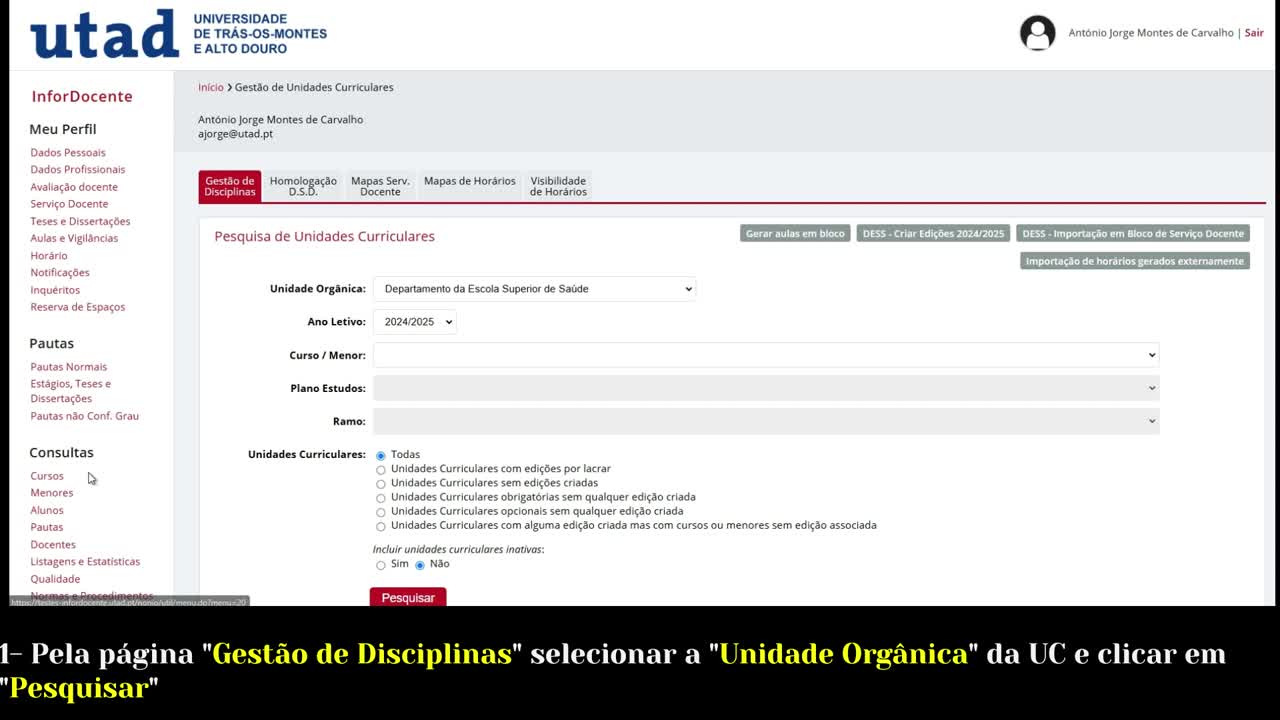The width and height of the screenshot is (1280, 720).
Task: Click Gerar aulas em bloco button
Action: click(795, 233)
